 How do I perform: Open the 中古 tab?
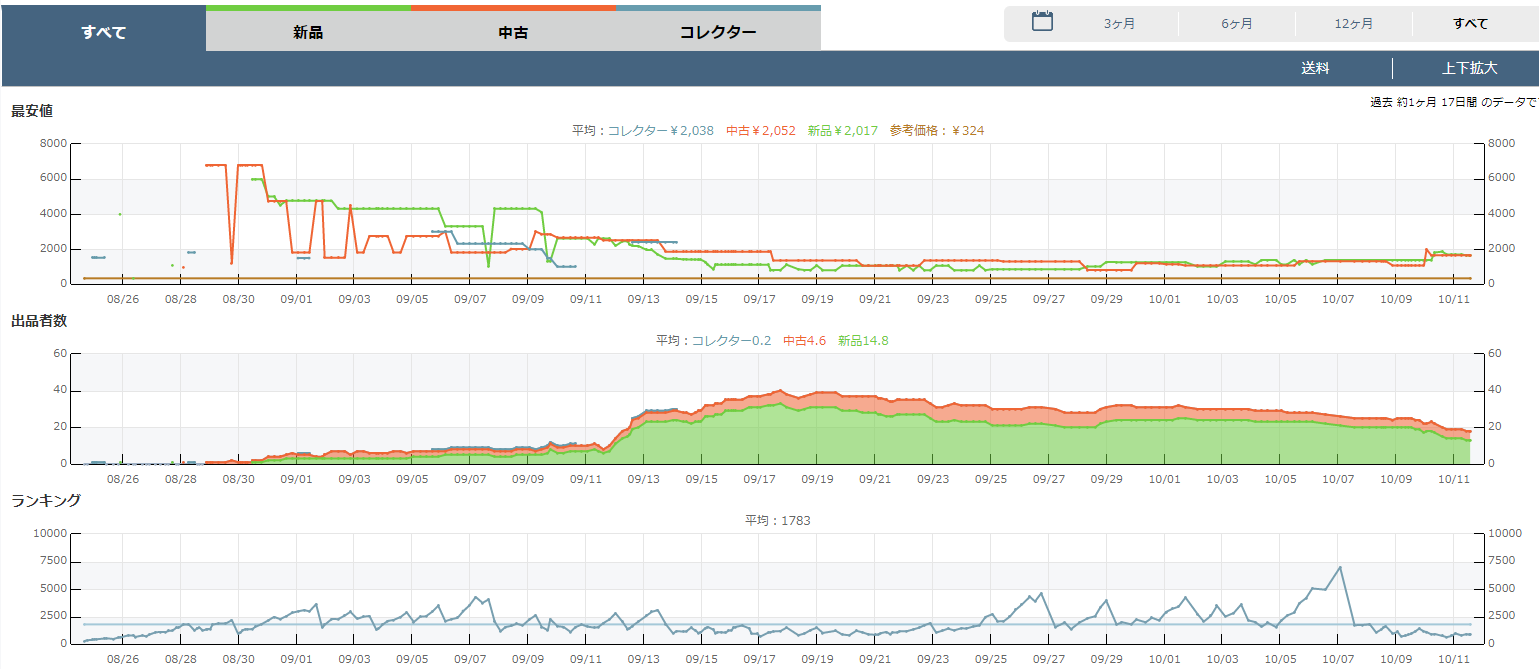pyautogui.click(x=513, y=32)
